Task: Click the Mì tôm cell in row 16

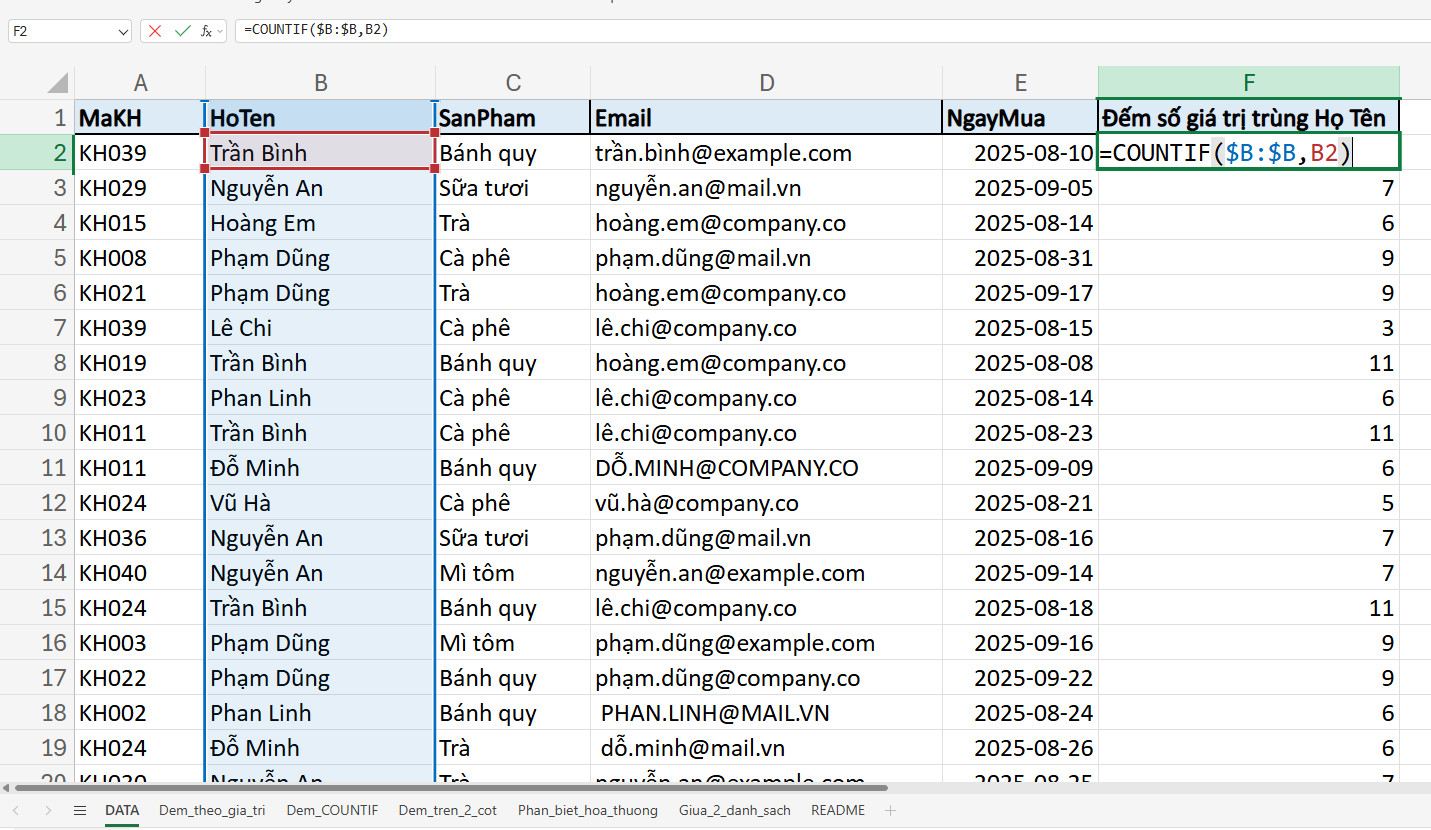Action: [x=513, y=643]
